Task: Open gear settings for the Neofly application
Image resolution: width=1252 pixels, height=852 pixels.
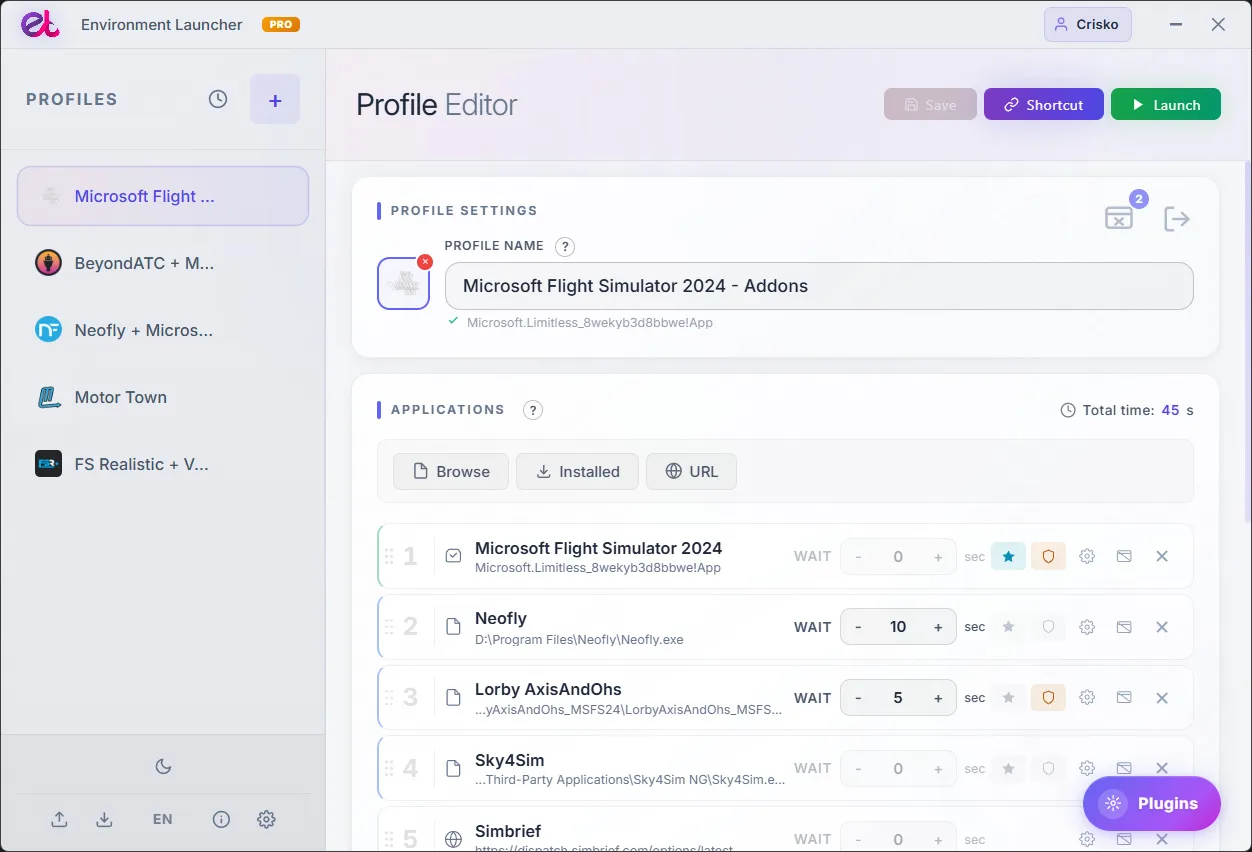Action: [x=1087, y=627]
